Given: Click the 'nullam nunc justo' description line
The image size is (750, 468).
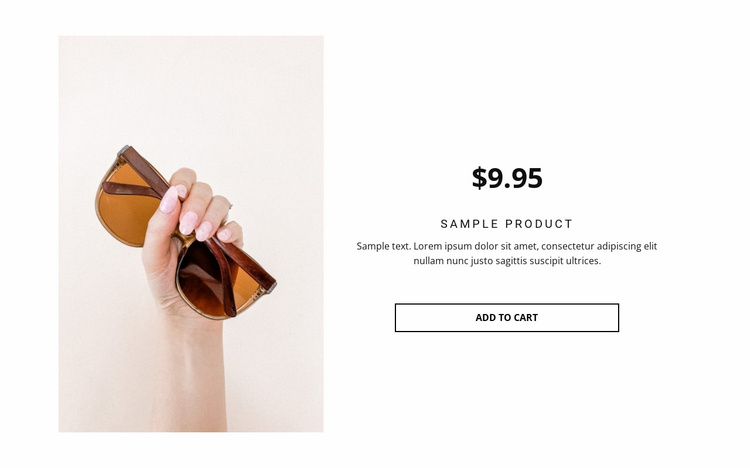Looking at the screenshot, I should point(507,261).
